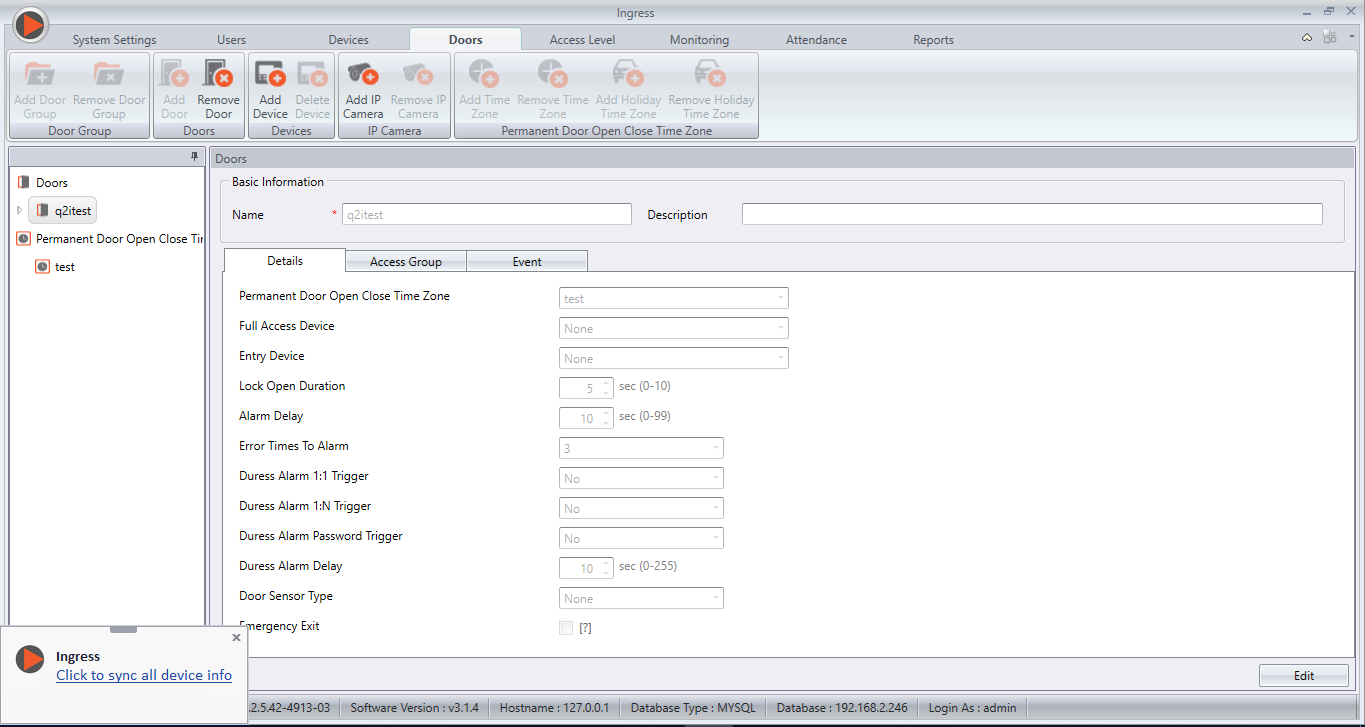
Task: Pin the left navigation panel
Action: (195, 157)
